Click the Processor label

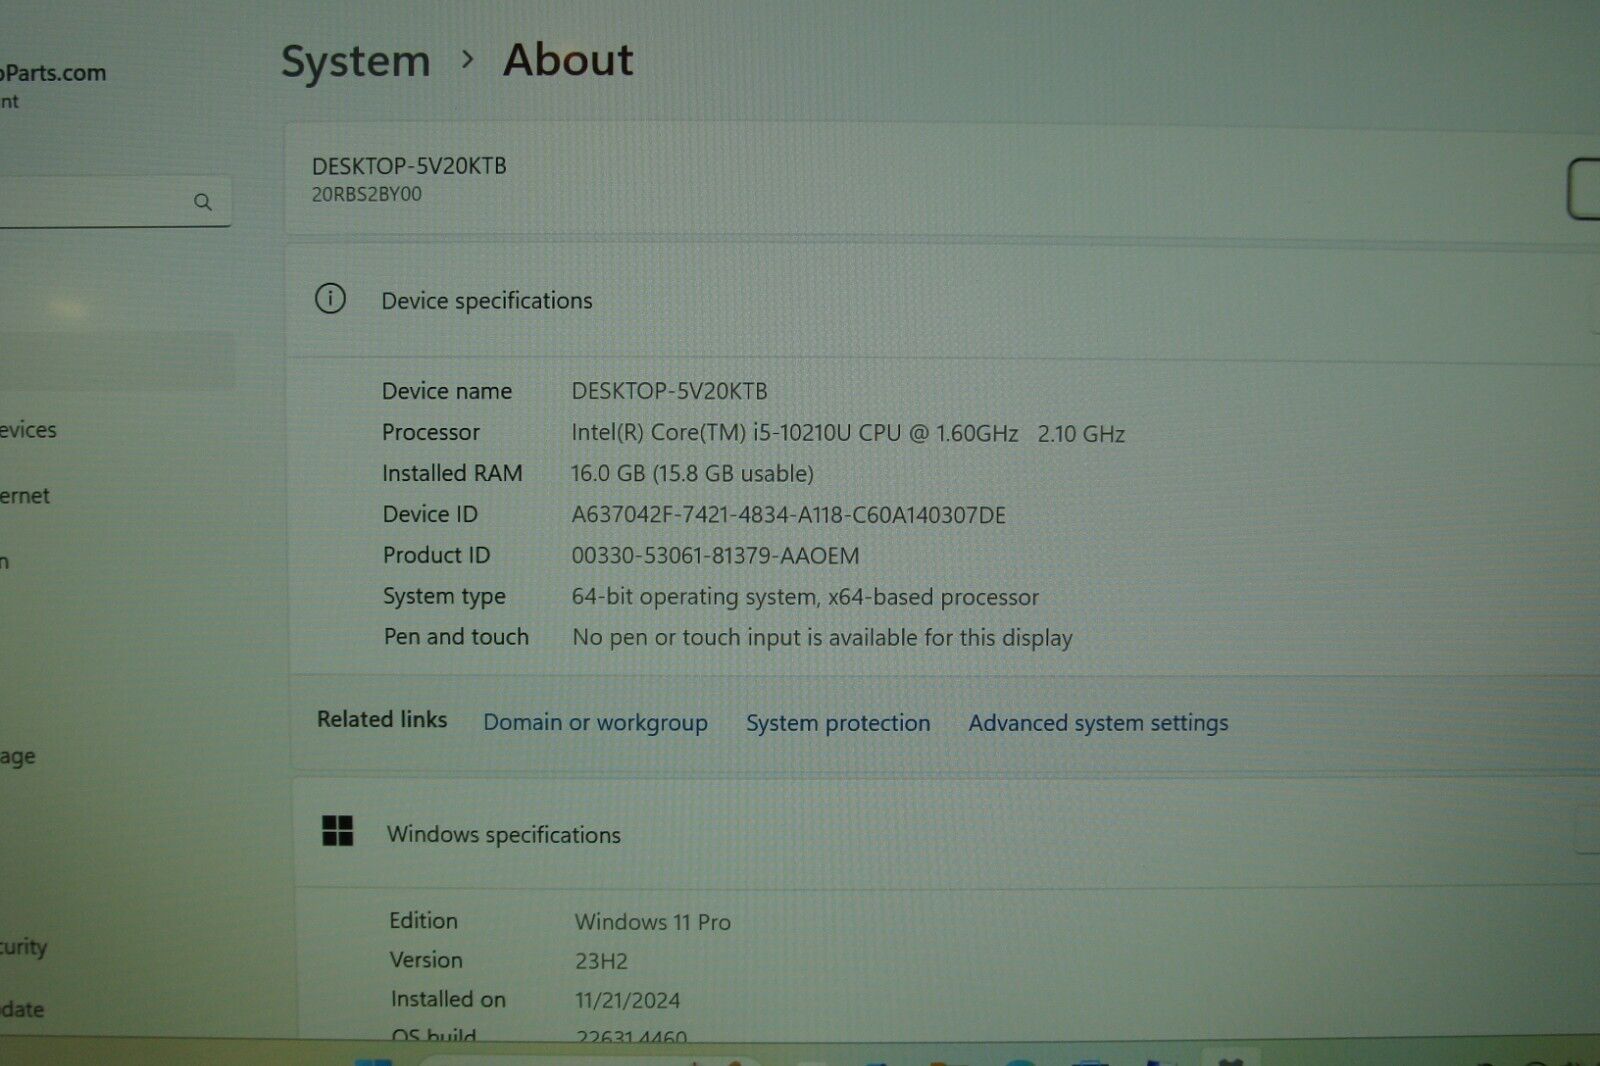431,432
